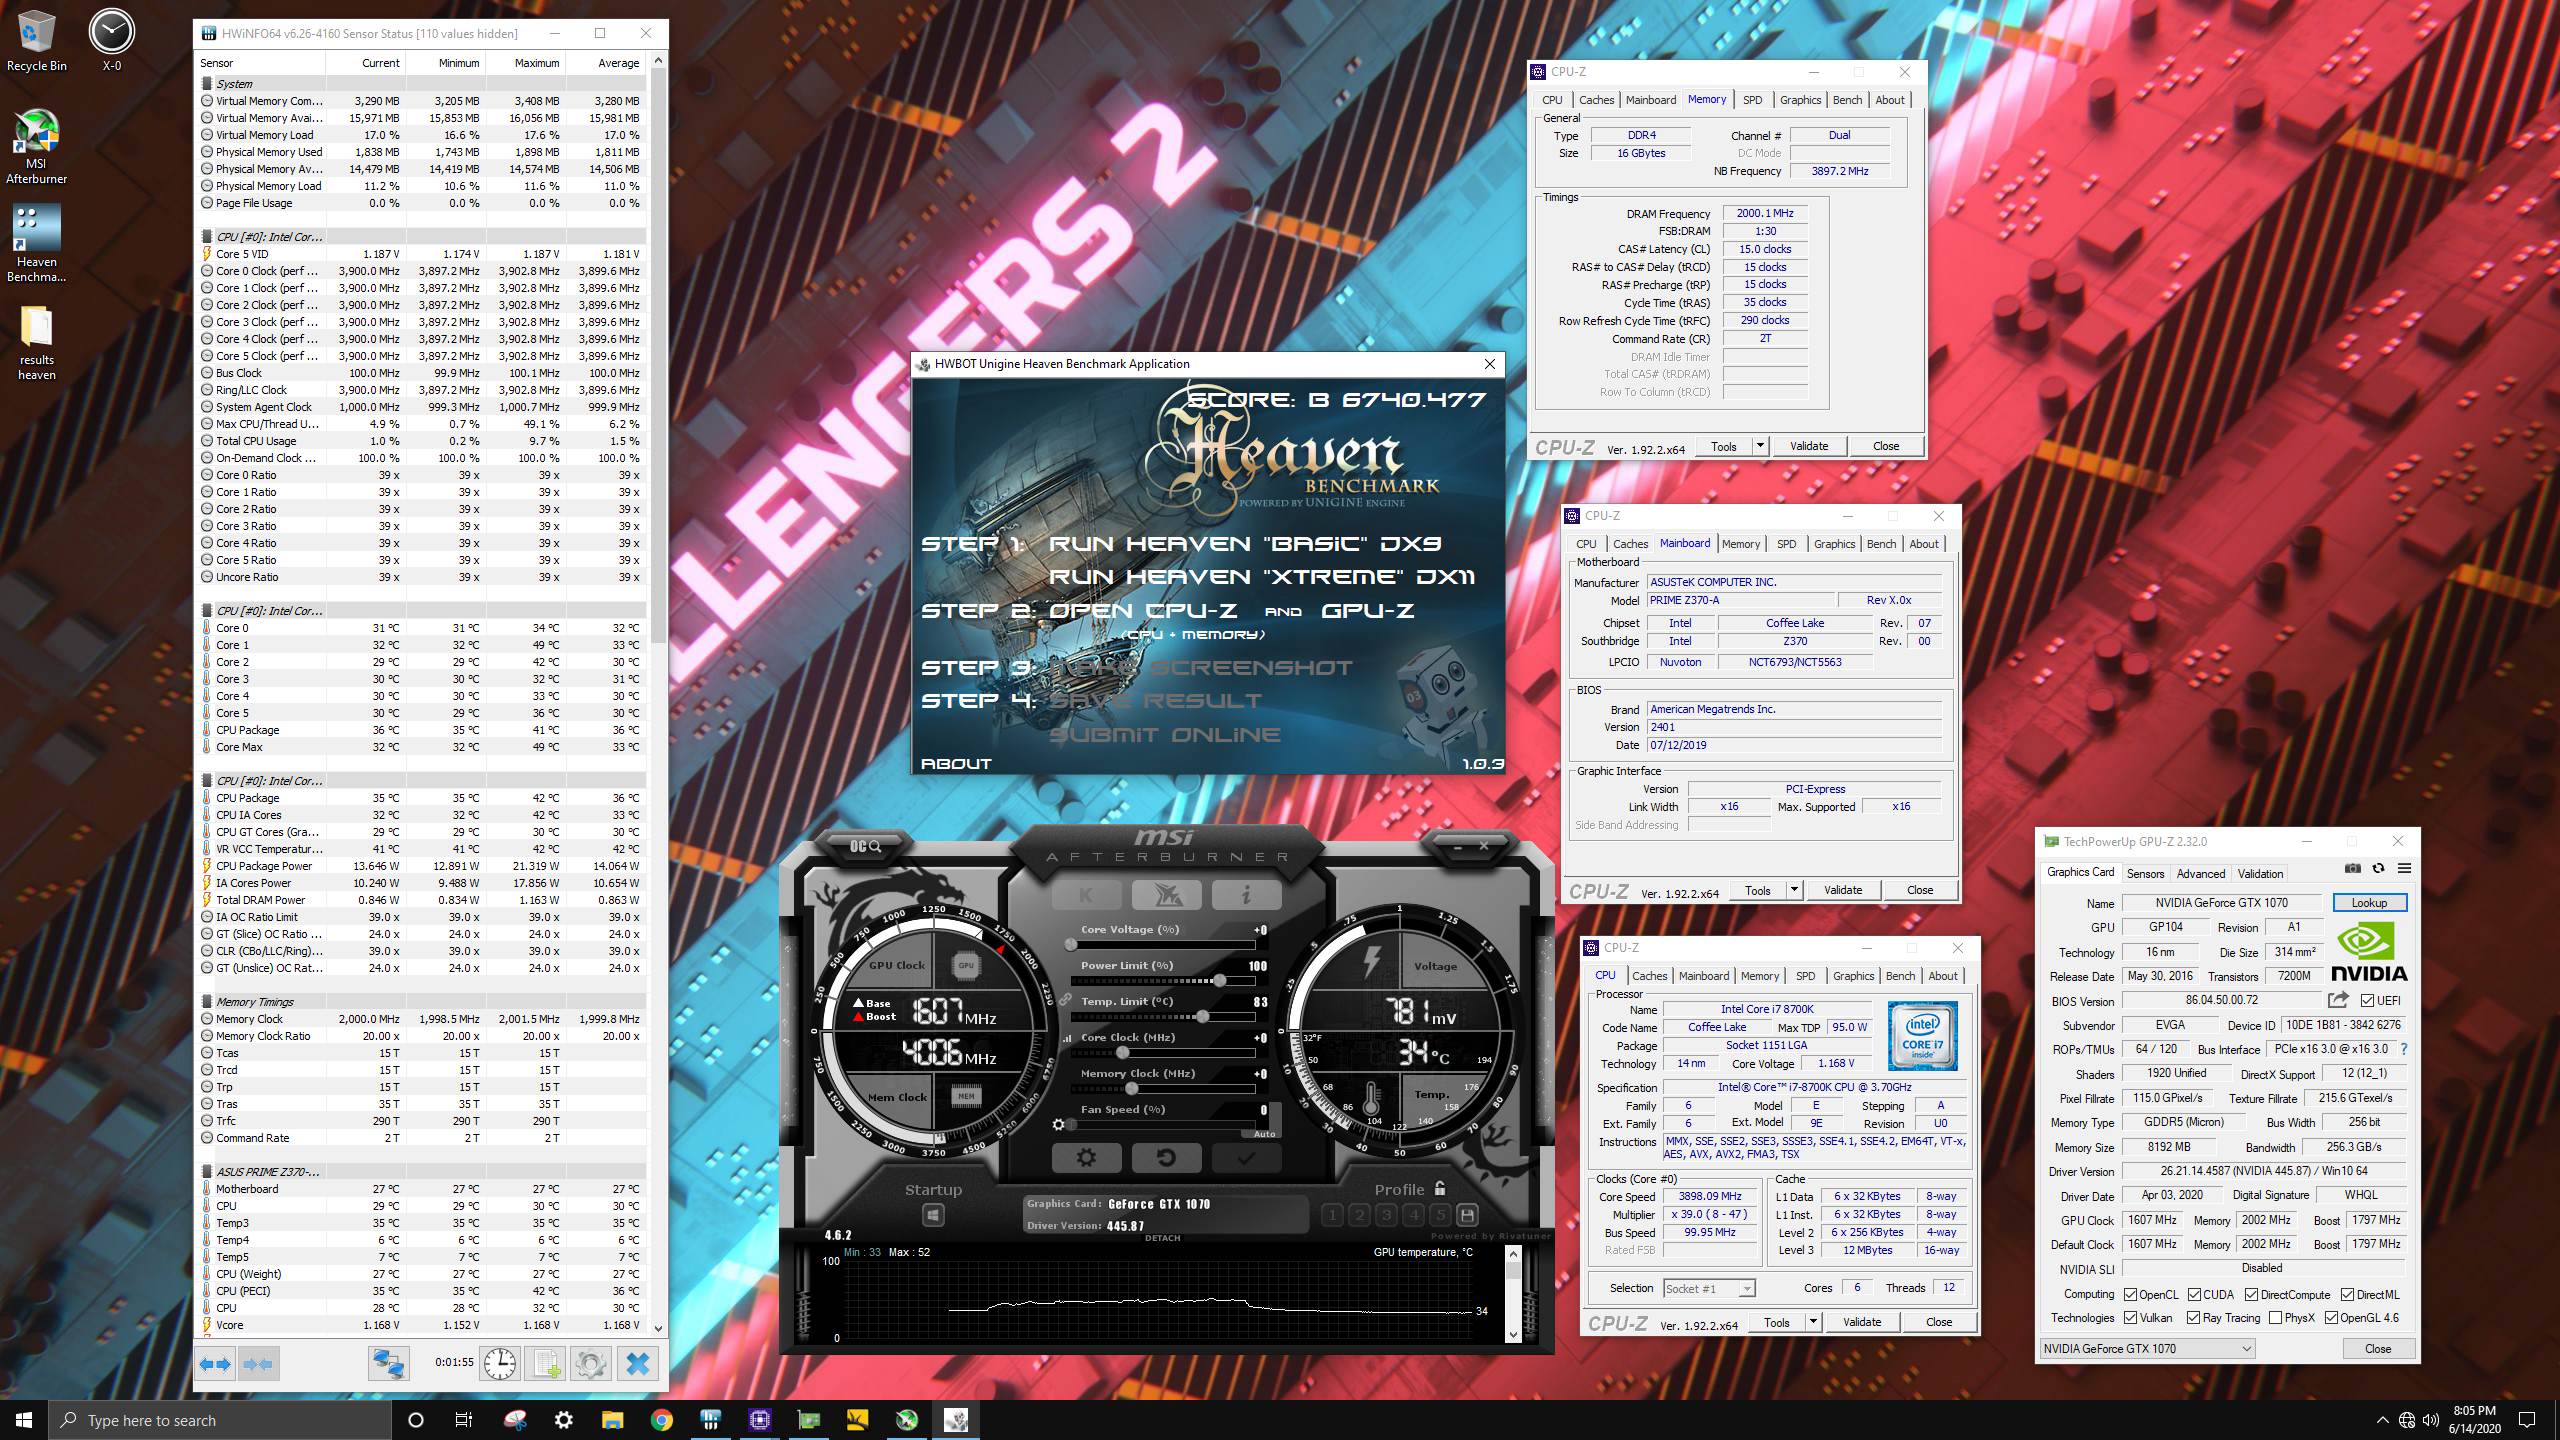
Task: Open Chrome from the taskbar
Action: (x=661, y=1420)
